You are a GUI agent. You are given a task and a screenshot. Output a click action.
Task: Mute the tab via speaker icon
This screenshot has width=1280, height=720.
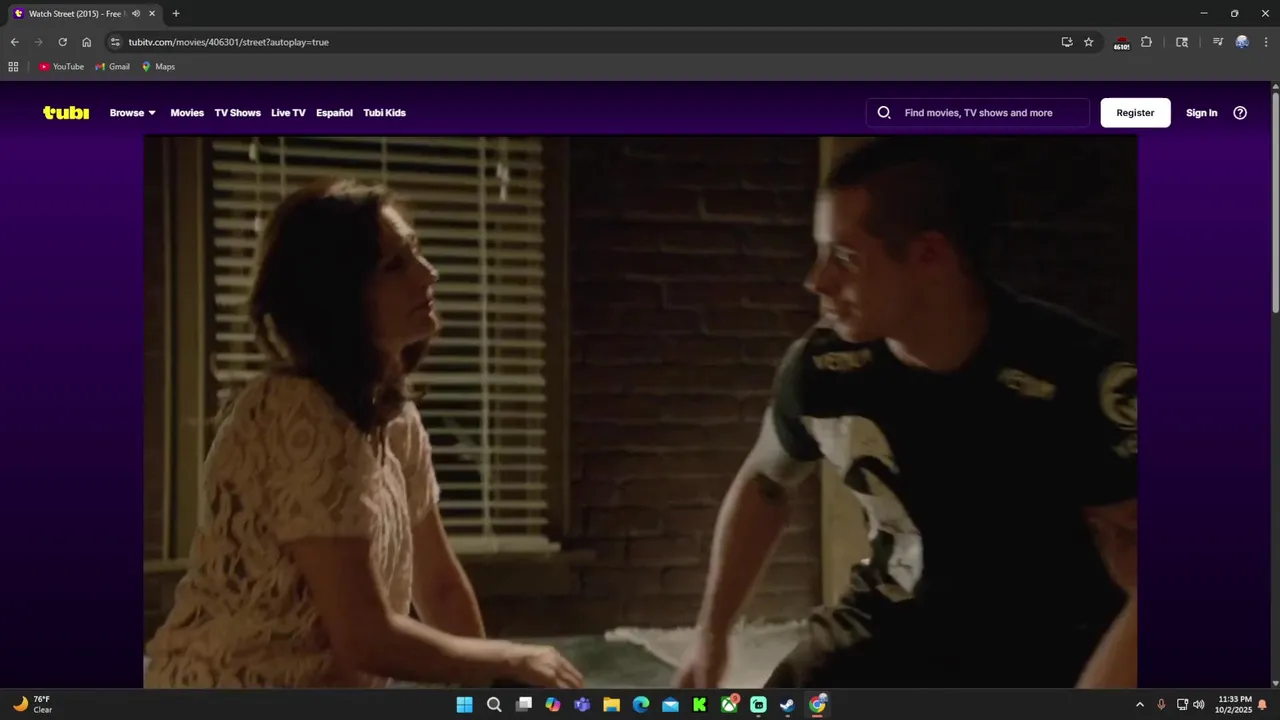click(136, 14)
